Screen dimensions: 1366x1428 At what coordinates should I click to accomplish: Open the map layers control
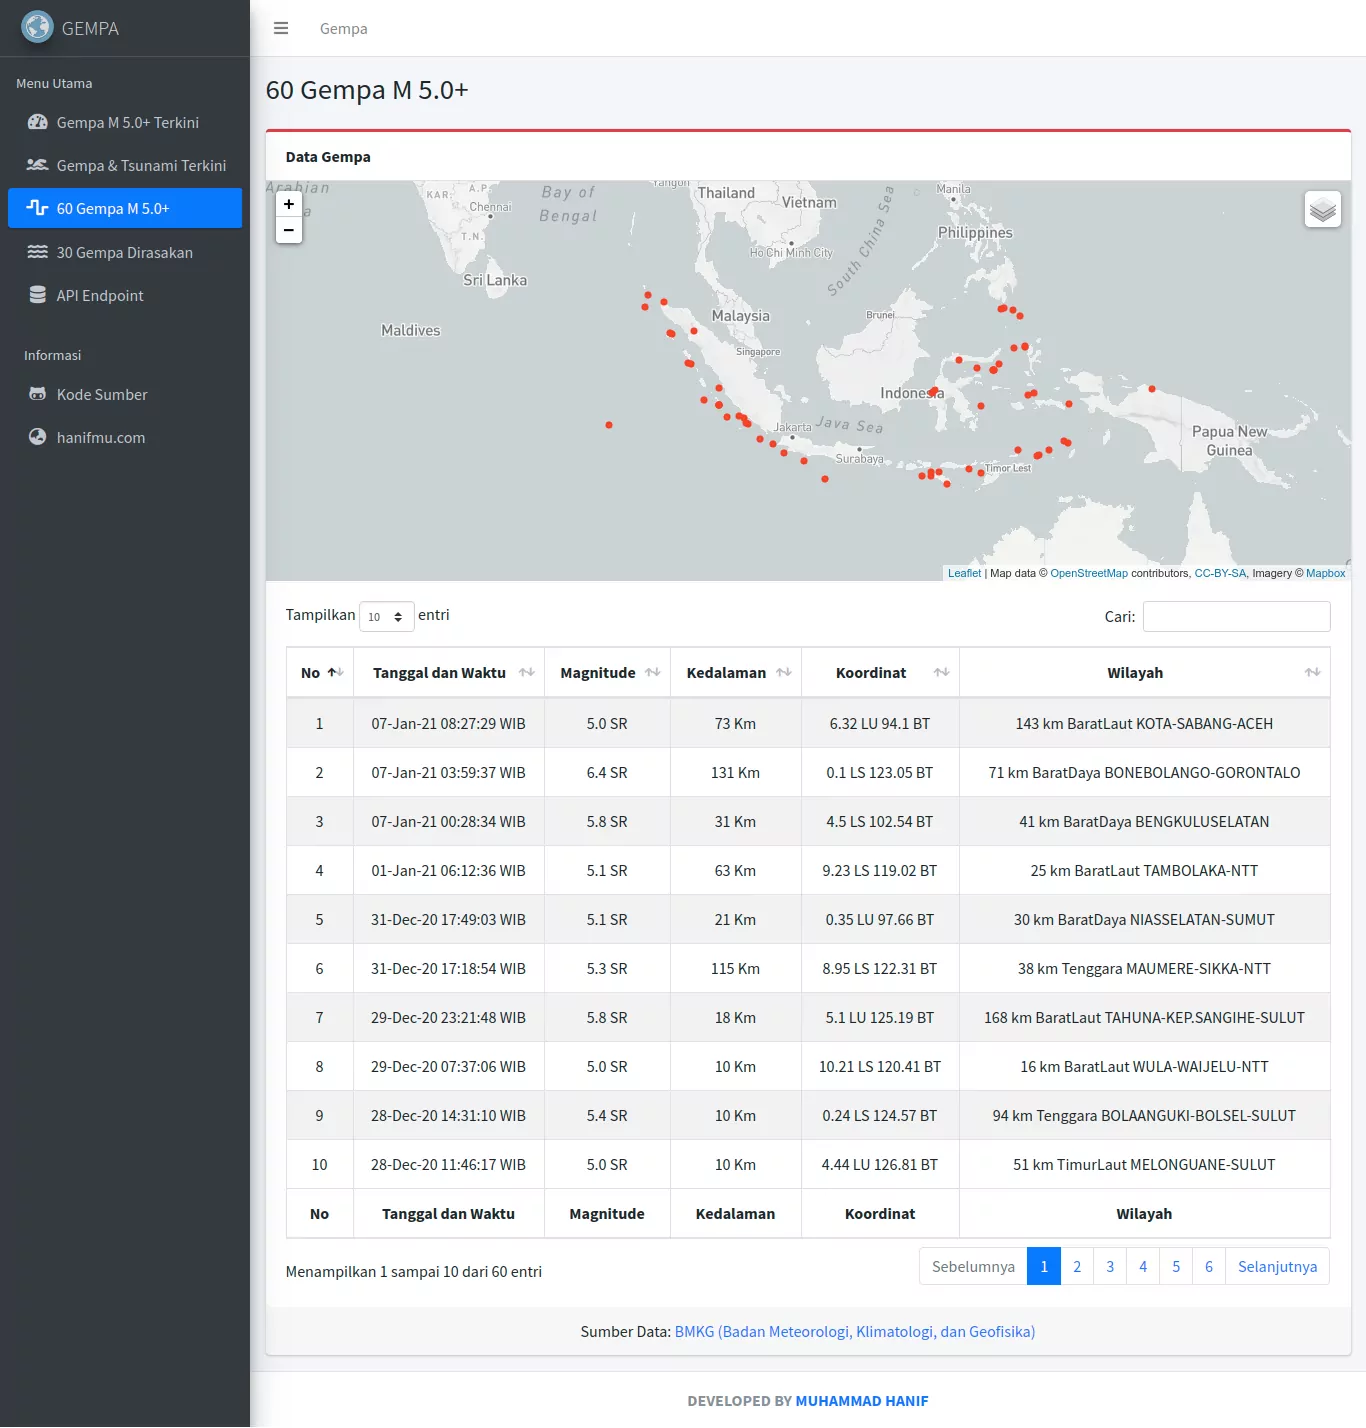coord(1322,210)
